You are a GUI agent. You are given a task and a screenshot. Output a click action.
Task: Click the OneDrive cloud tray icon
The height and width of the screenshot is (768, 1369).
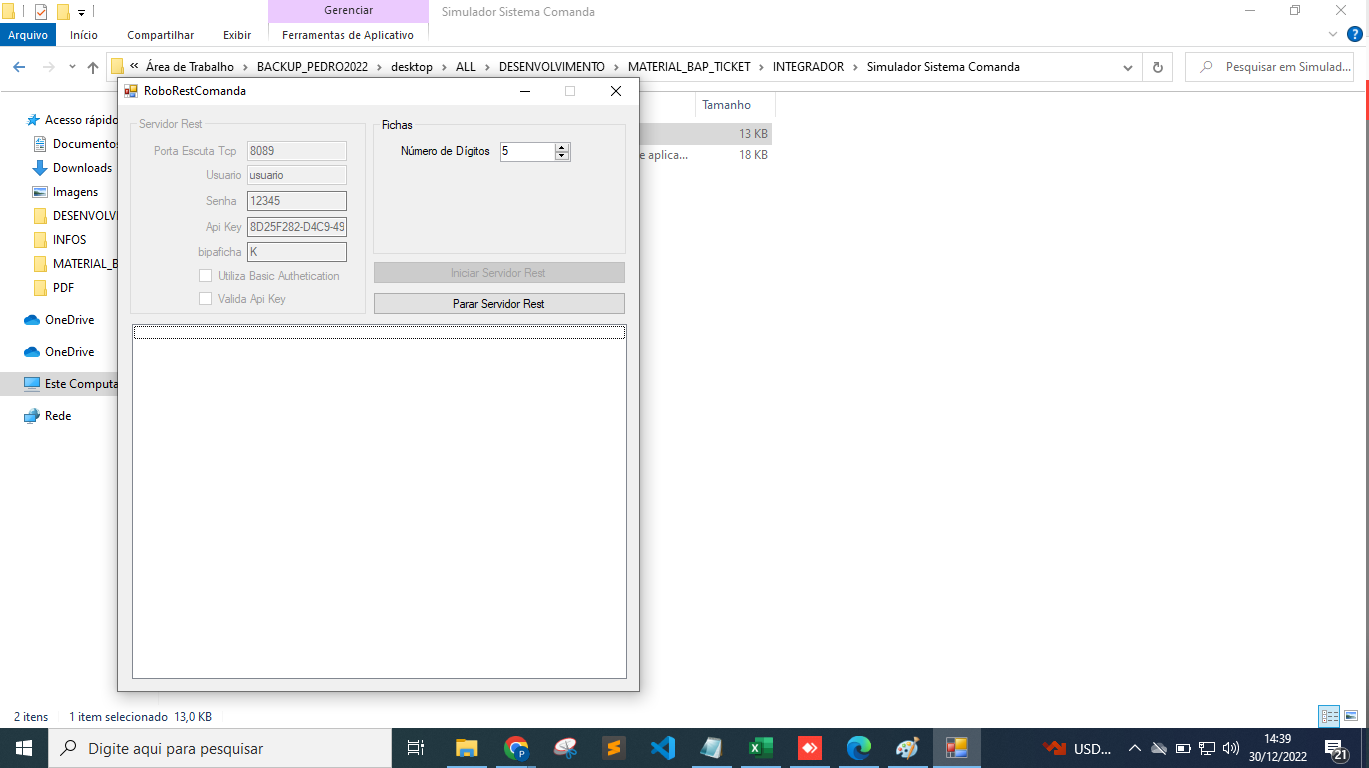[x=1159, y=748]
